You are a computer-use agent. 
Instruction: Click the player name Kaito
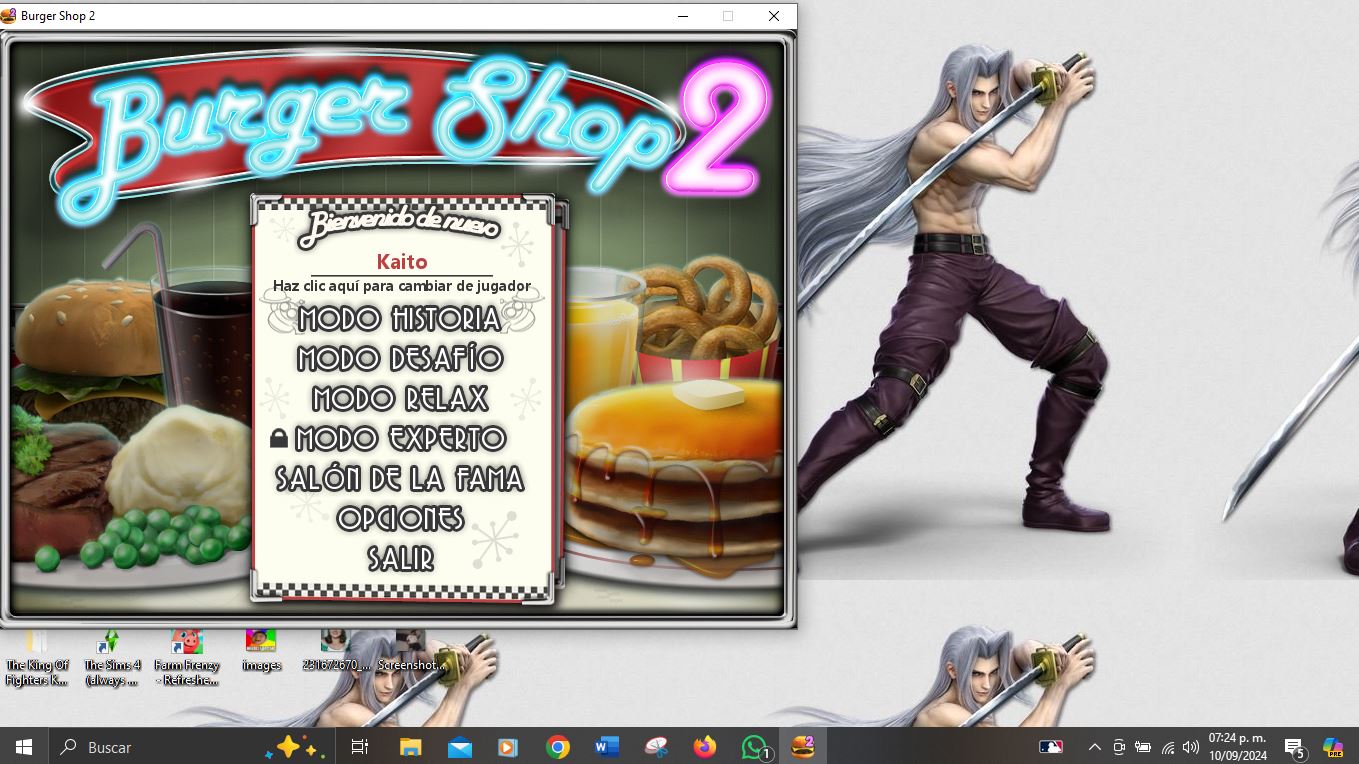point(402,262)
